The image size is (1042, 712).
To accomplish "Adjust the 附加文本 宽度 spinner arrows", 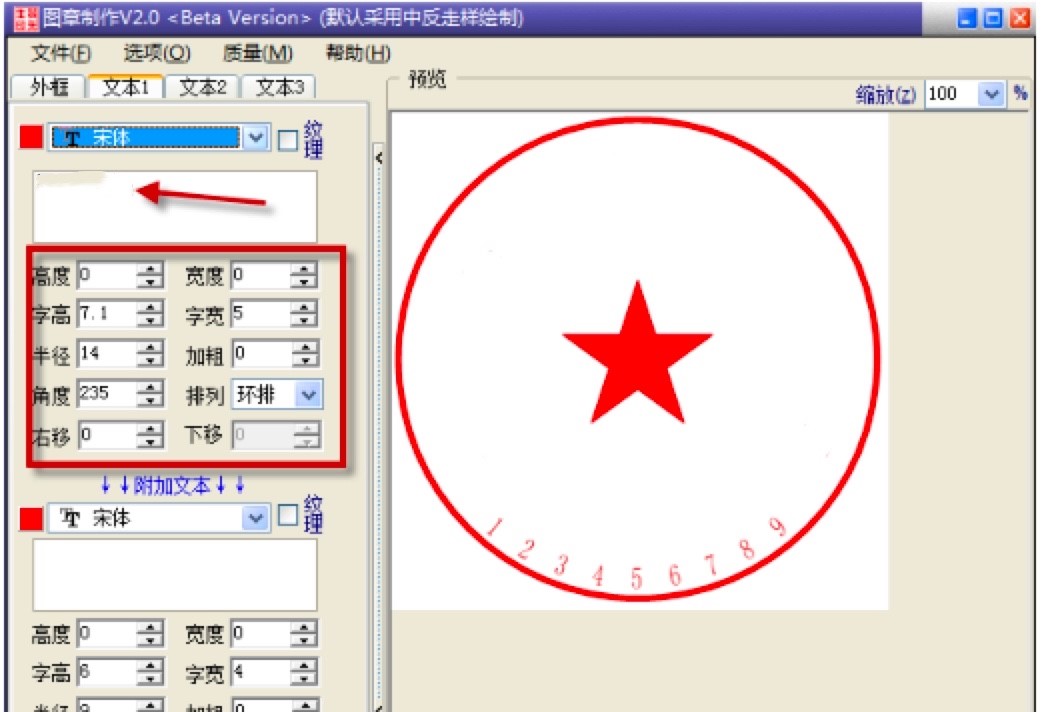I will [304, 634].
